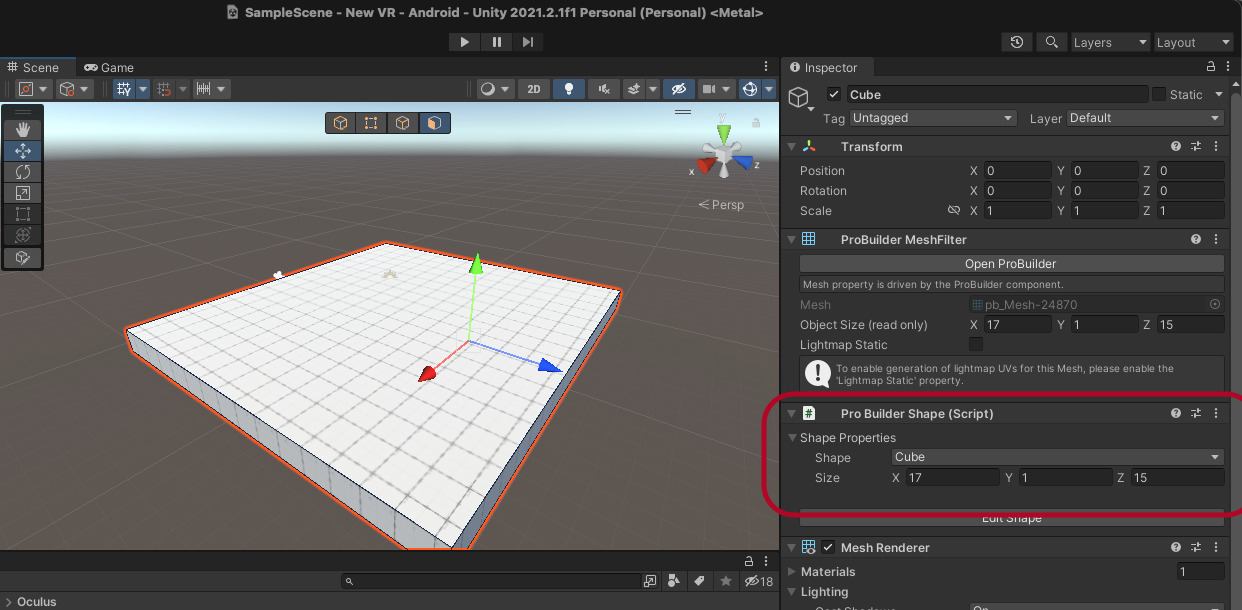Expand the Materials section

[x=792, y=572]
